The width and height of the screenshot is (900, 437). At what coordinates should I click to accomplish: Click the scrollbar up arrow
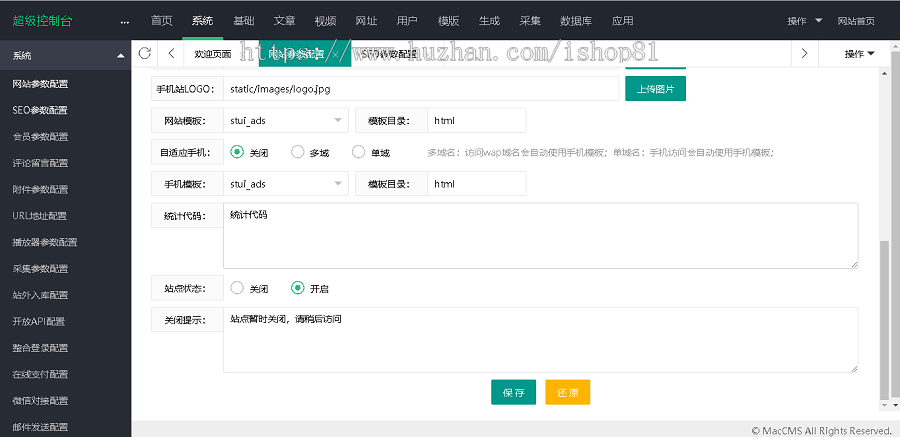click(x=884, y=73)
